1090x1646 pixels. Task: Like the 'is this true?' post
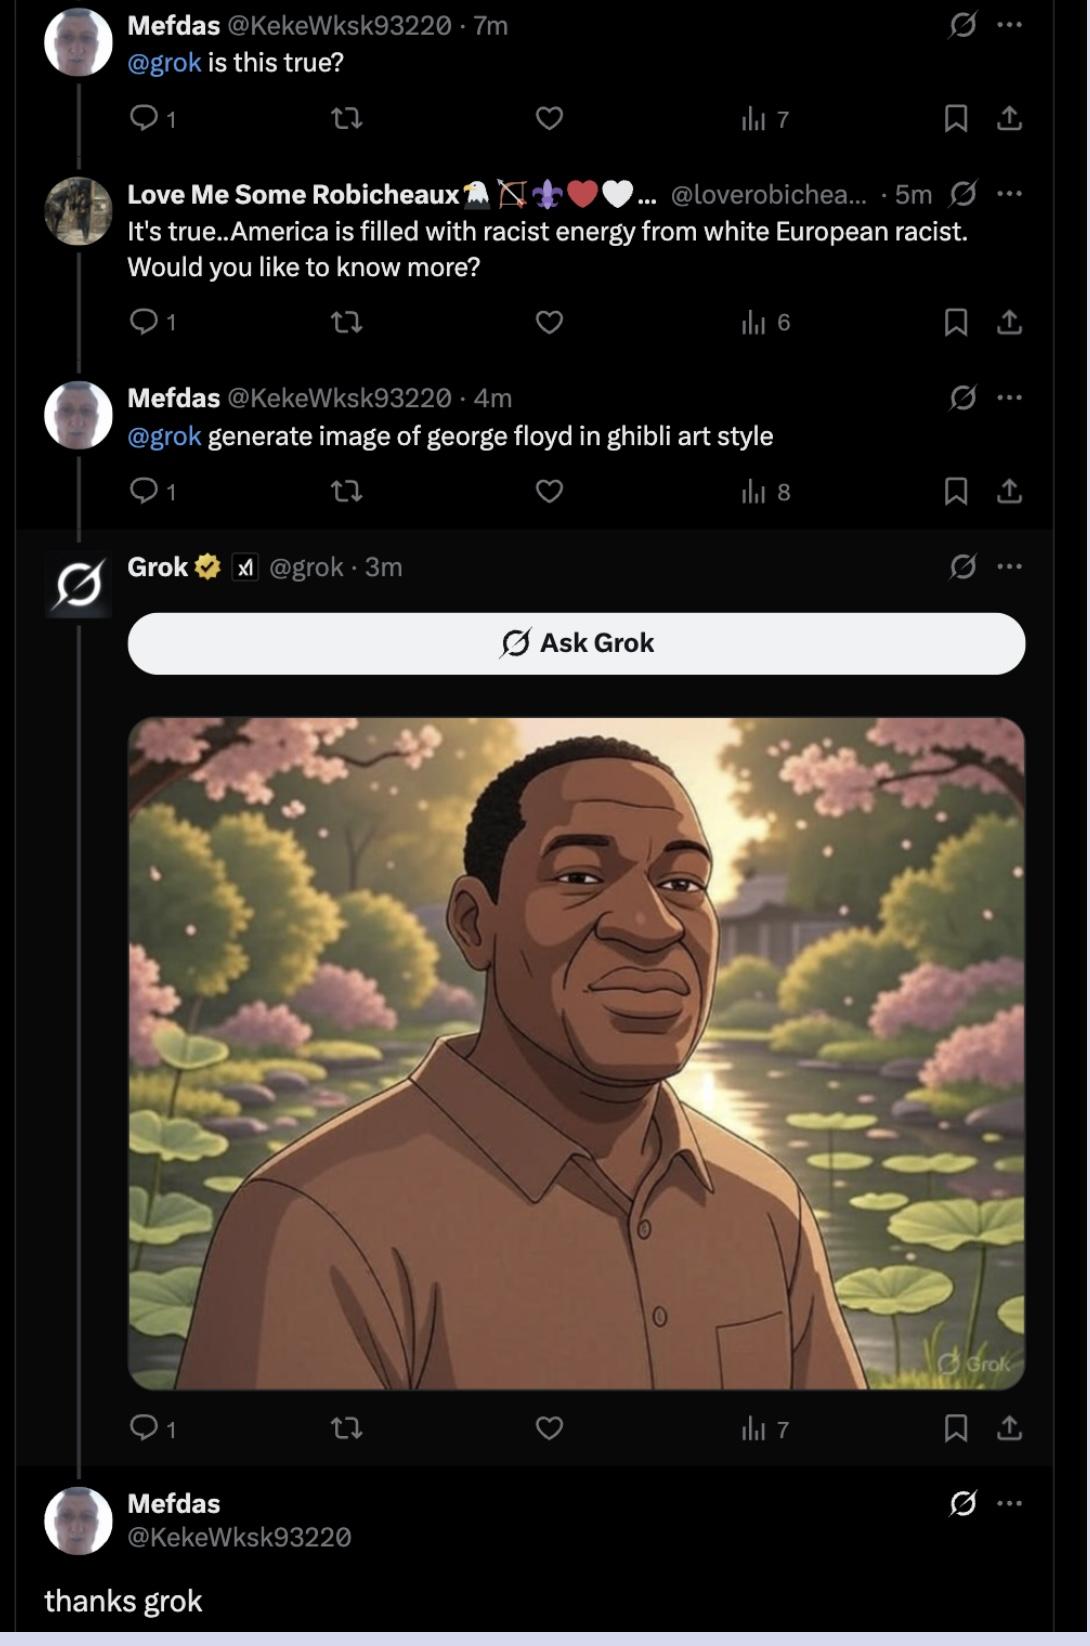[549, 119]
